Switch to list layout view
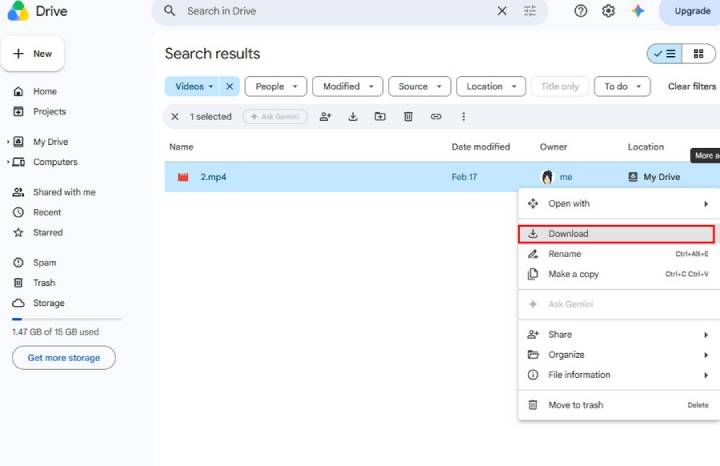720x466 pixels. [664, 54]
